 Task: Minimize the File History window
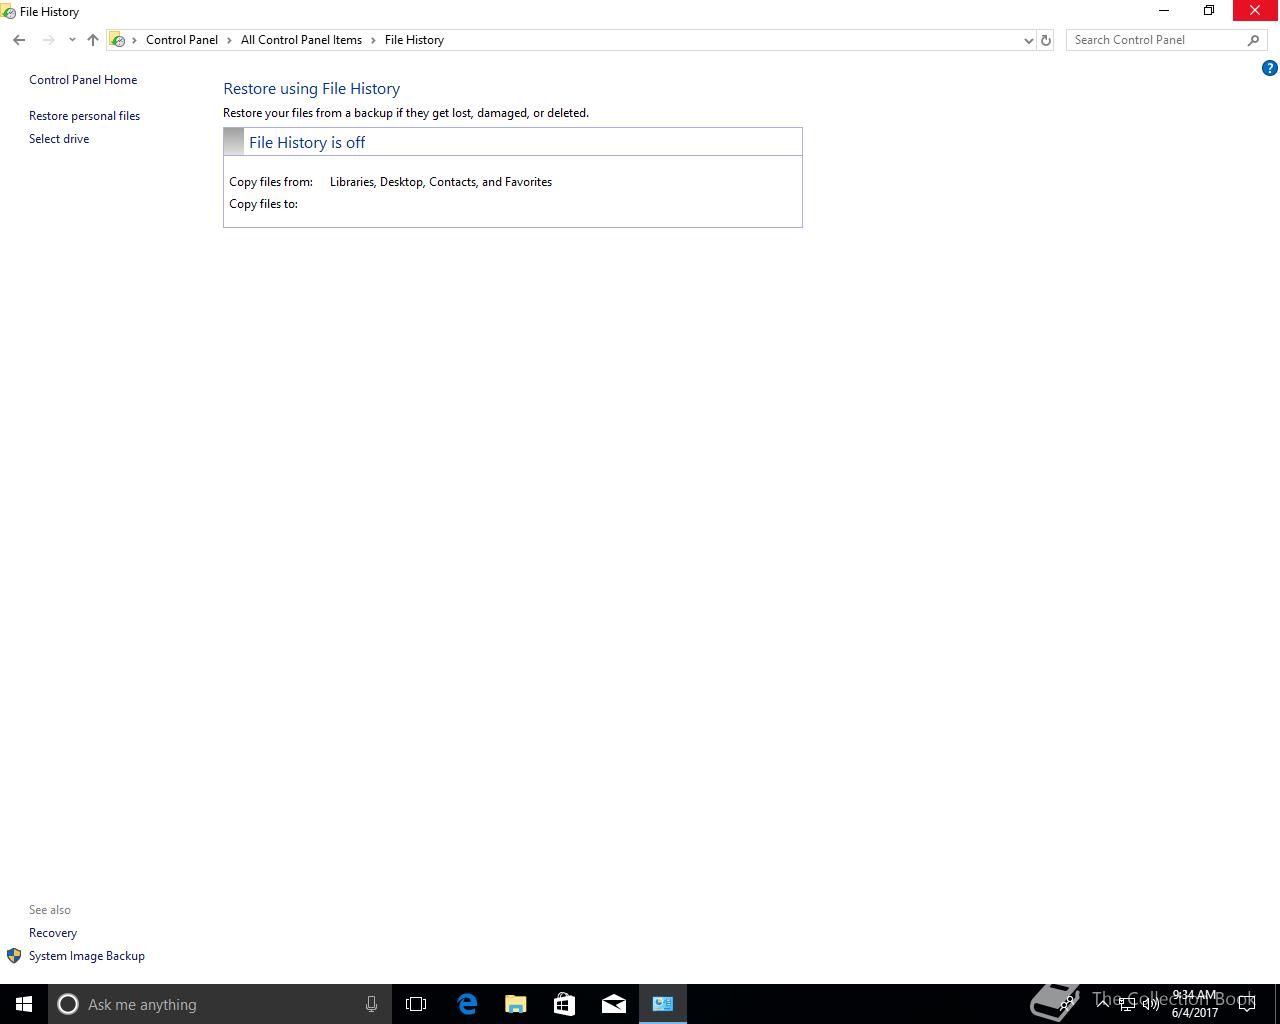[1163, 11]
